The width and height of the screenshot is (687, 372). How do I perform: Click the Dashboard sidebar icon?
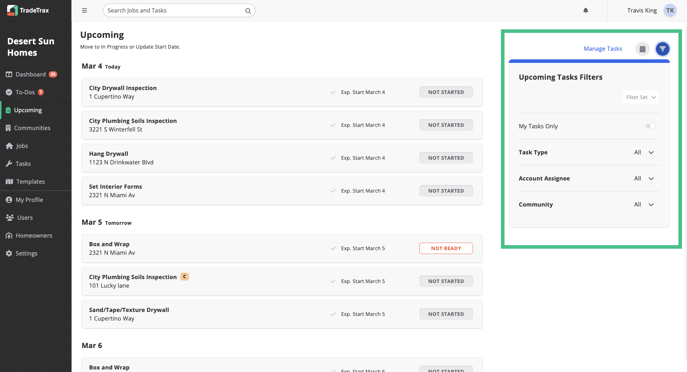9,74
